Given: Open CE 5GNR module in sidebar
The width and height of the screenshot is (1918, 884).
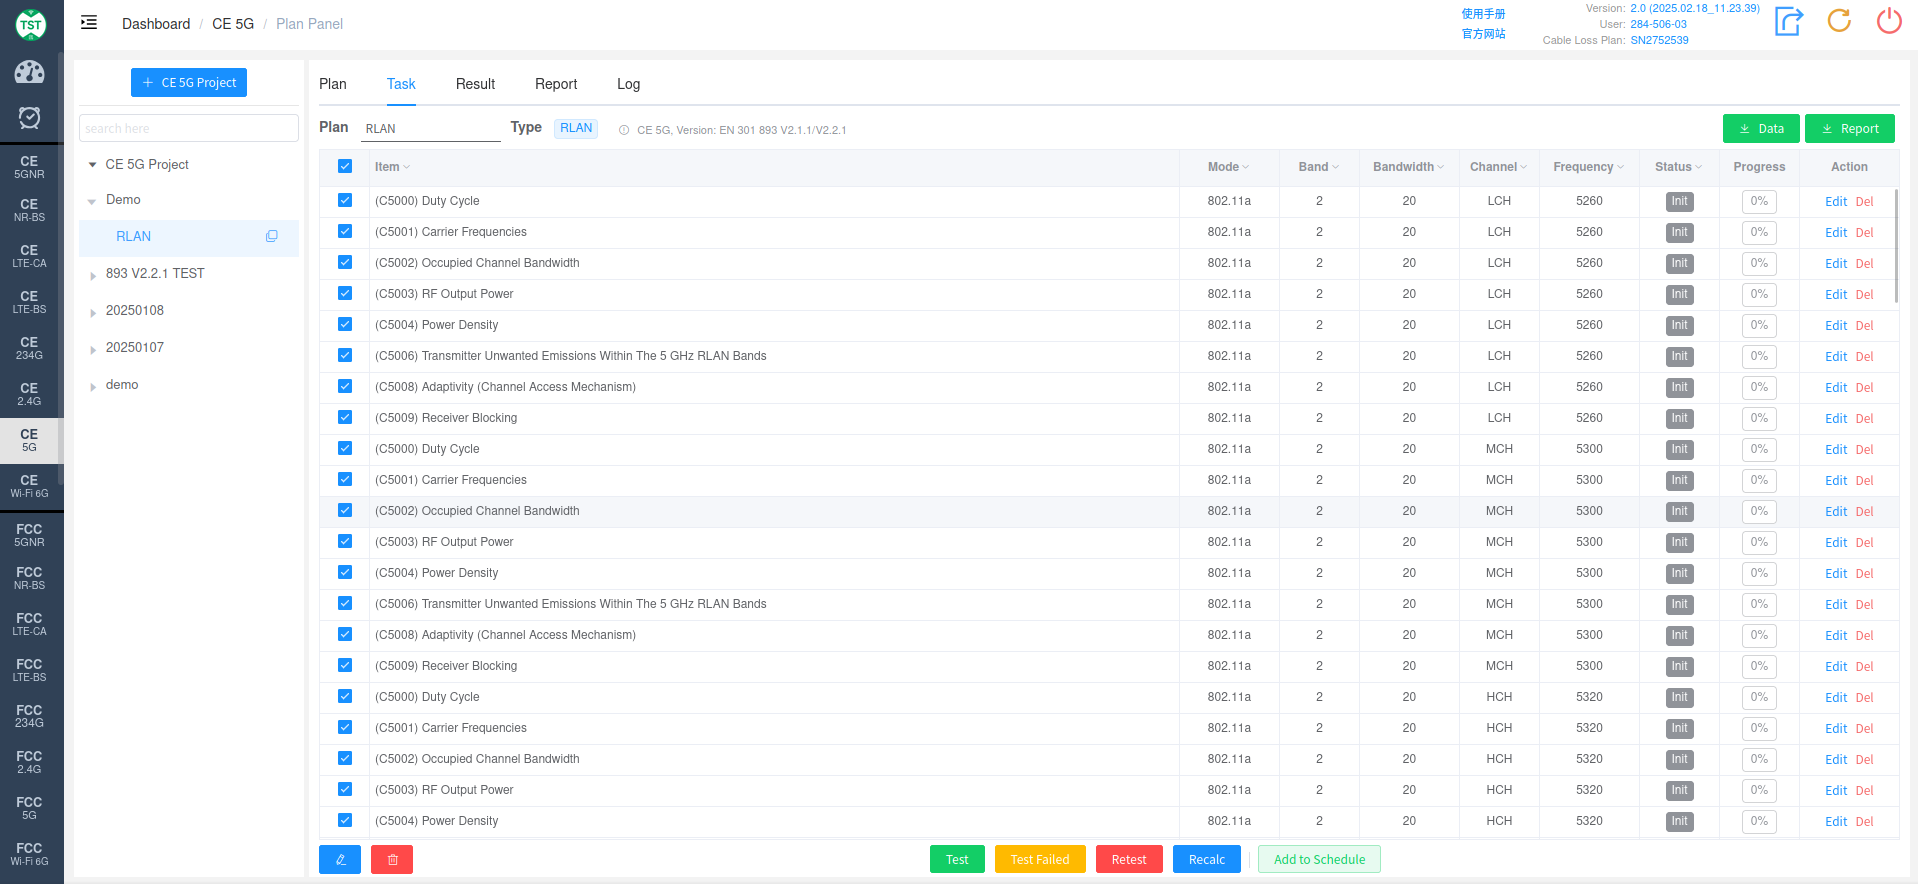Looking at the screenshot, I should point(30,167).
